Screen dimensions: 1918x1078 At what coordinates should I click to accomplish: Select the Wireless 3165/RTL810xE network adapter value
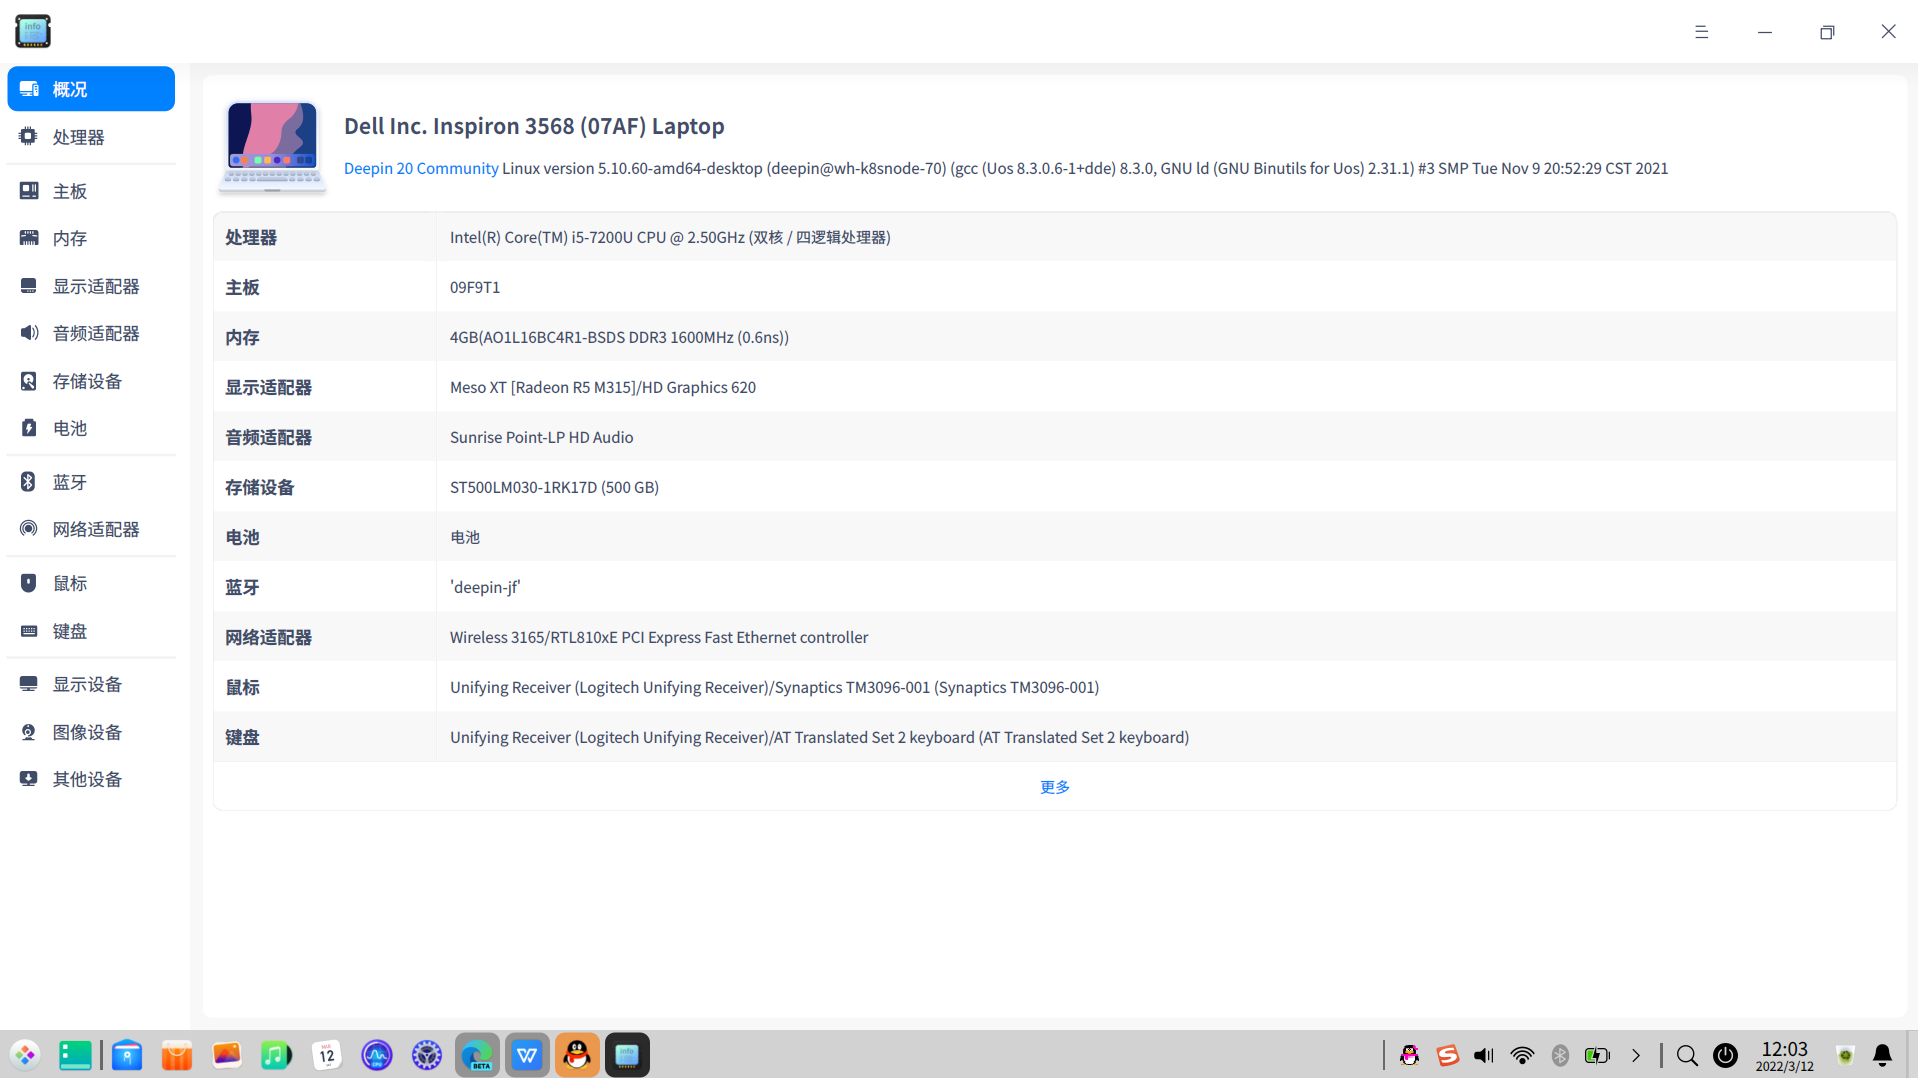[x=659, y=637]
